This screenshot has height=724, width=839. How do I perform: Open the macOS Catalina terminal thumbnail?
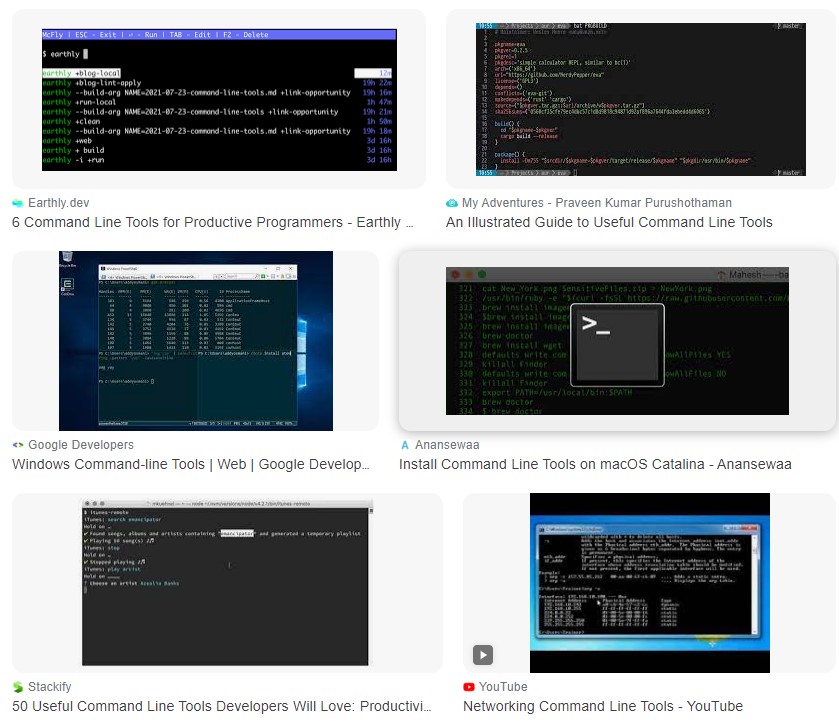(x=617, y=341)
